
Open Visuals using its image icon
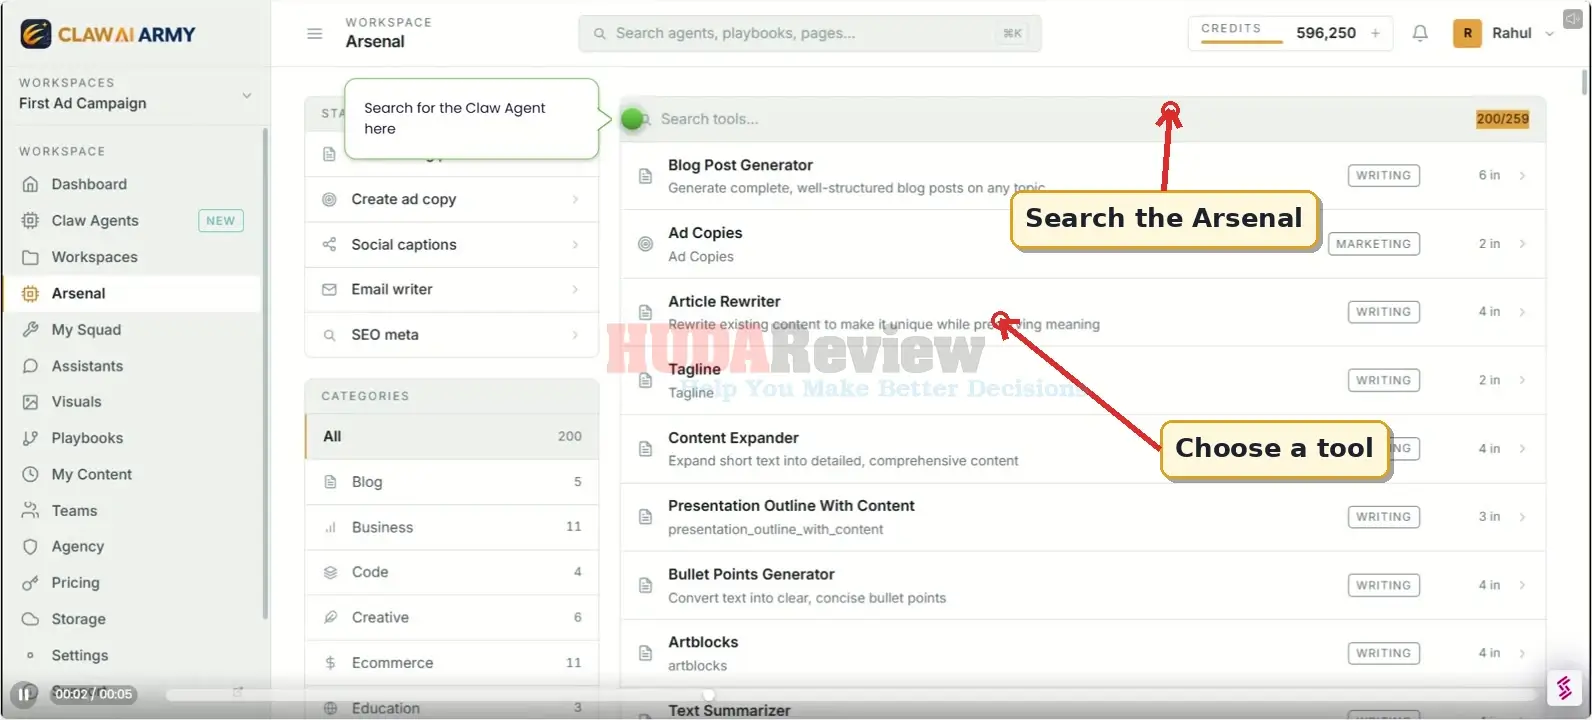(x=30, y=402)
